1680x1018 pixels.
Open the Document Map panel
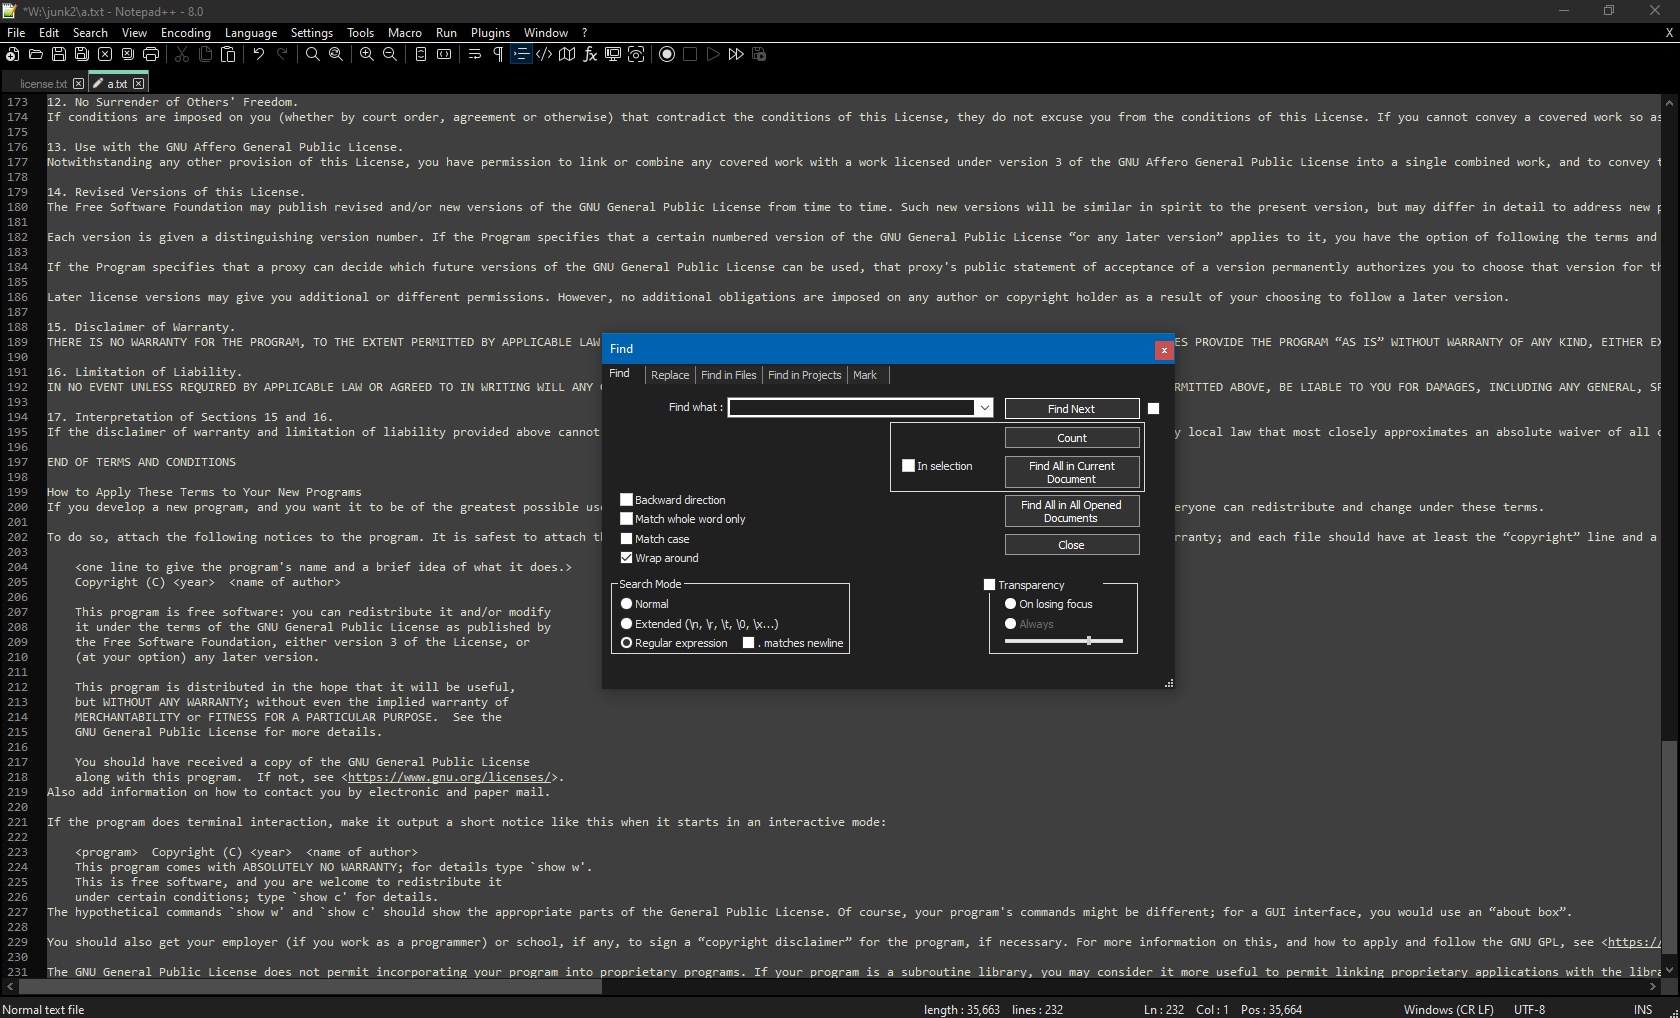point(567,54)
